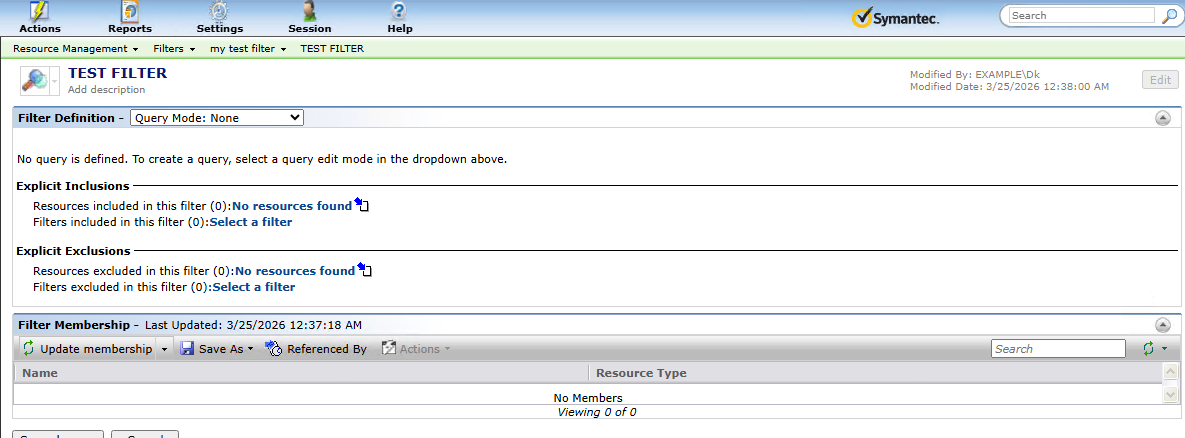
Task: Open the refresh options dropdown arrow
Action: (1164, 348)
